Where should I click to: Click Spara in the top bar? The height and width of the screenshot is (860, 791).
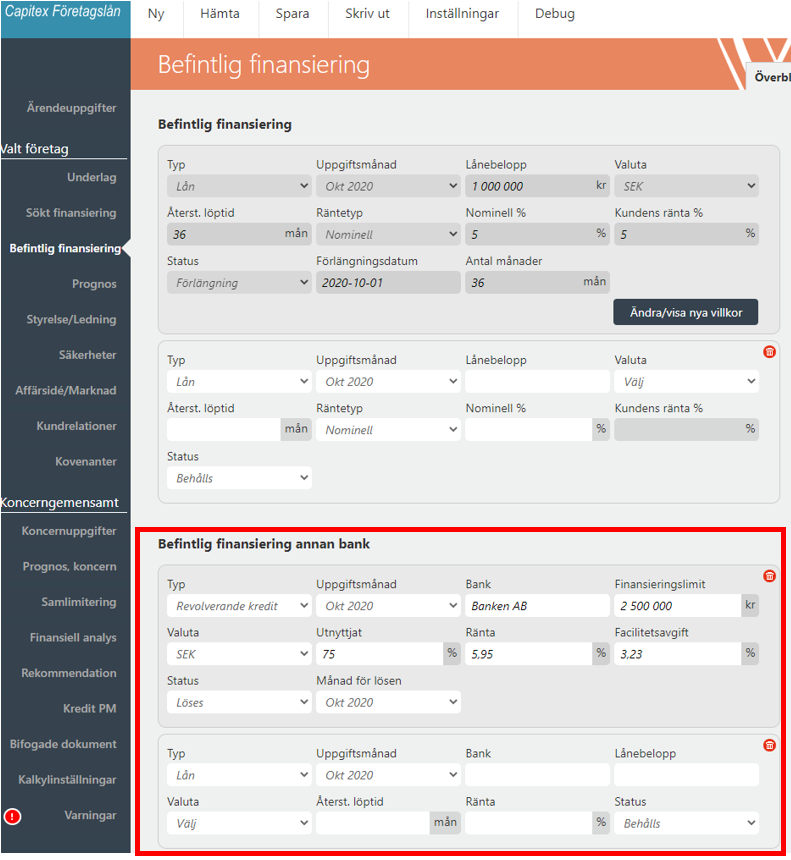click(x=292, y=14)
